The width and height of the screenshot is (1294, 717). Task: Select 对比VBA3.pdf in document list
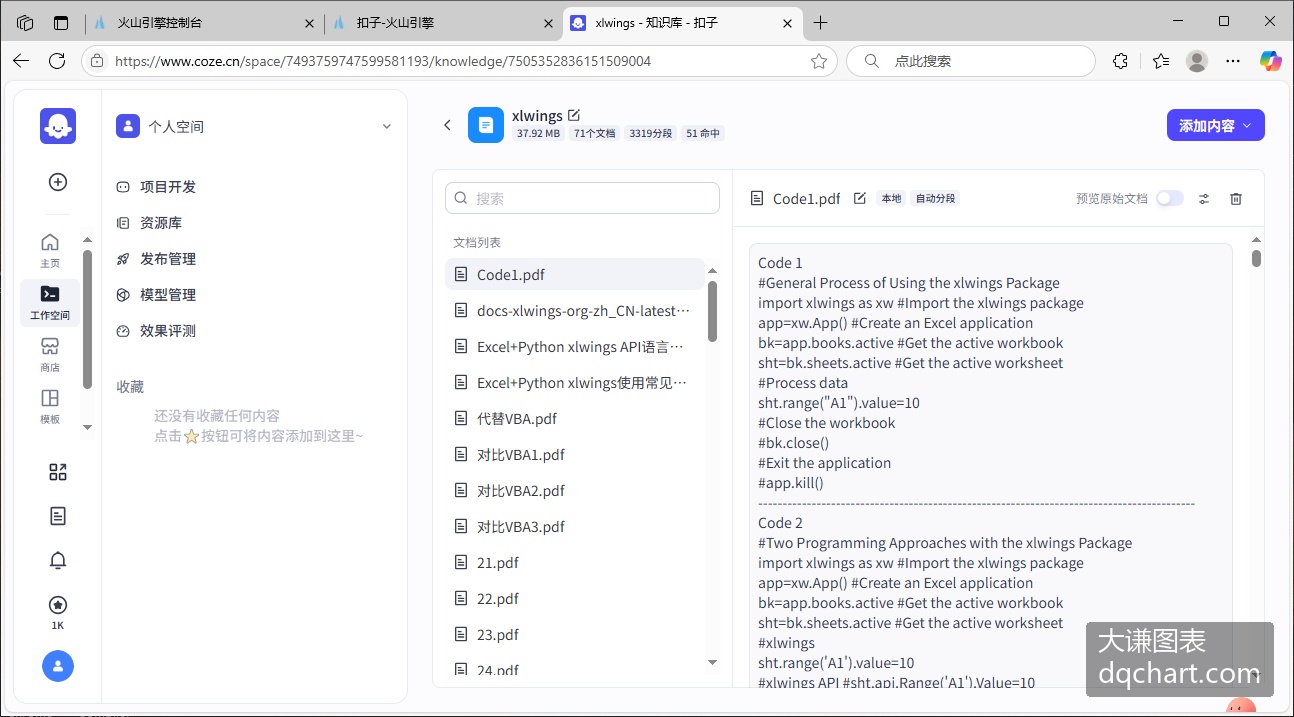tap(575, 526)
